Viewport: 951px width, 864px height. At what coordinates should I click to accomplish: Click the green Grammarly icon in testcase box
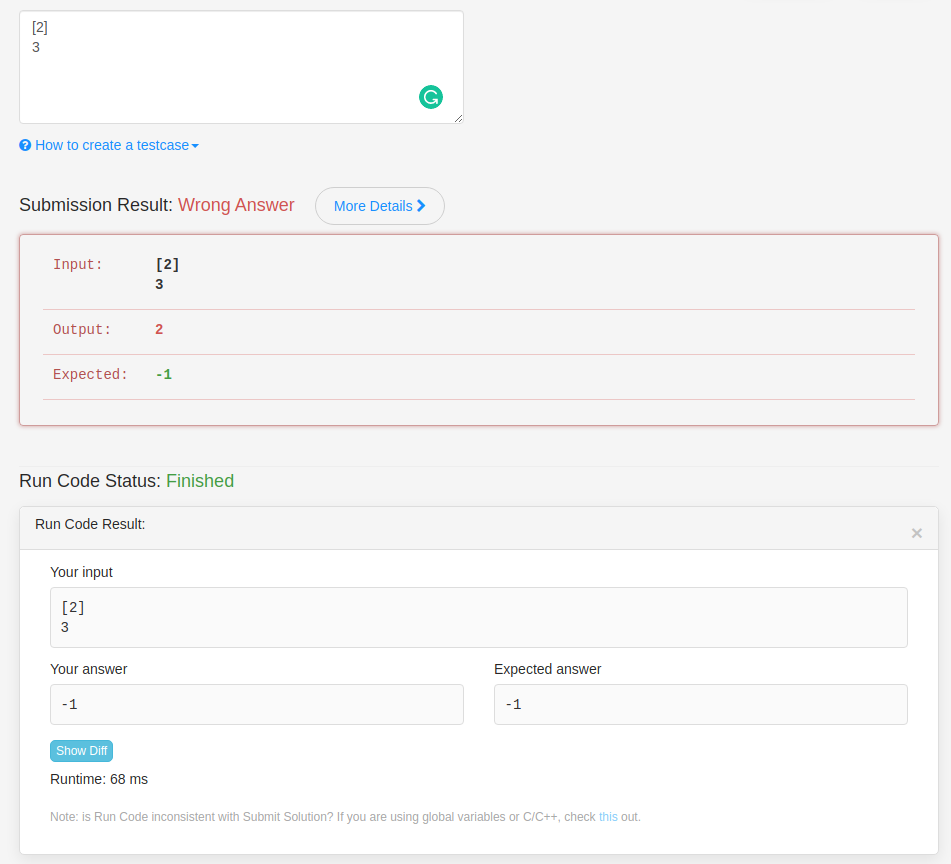point(431,97)
